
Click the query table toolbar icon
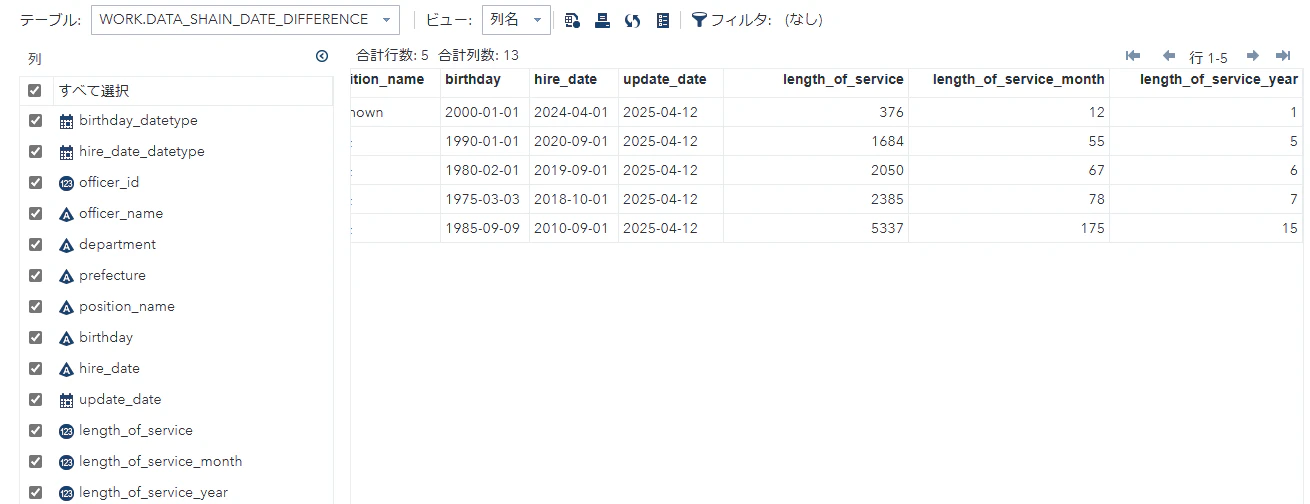[572, 20]
